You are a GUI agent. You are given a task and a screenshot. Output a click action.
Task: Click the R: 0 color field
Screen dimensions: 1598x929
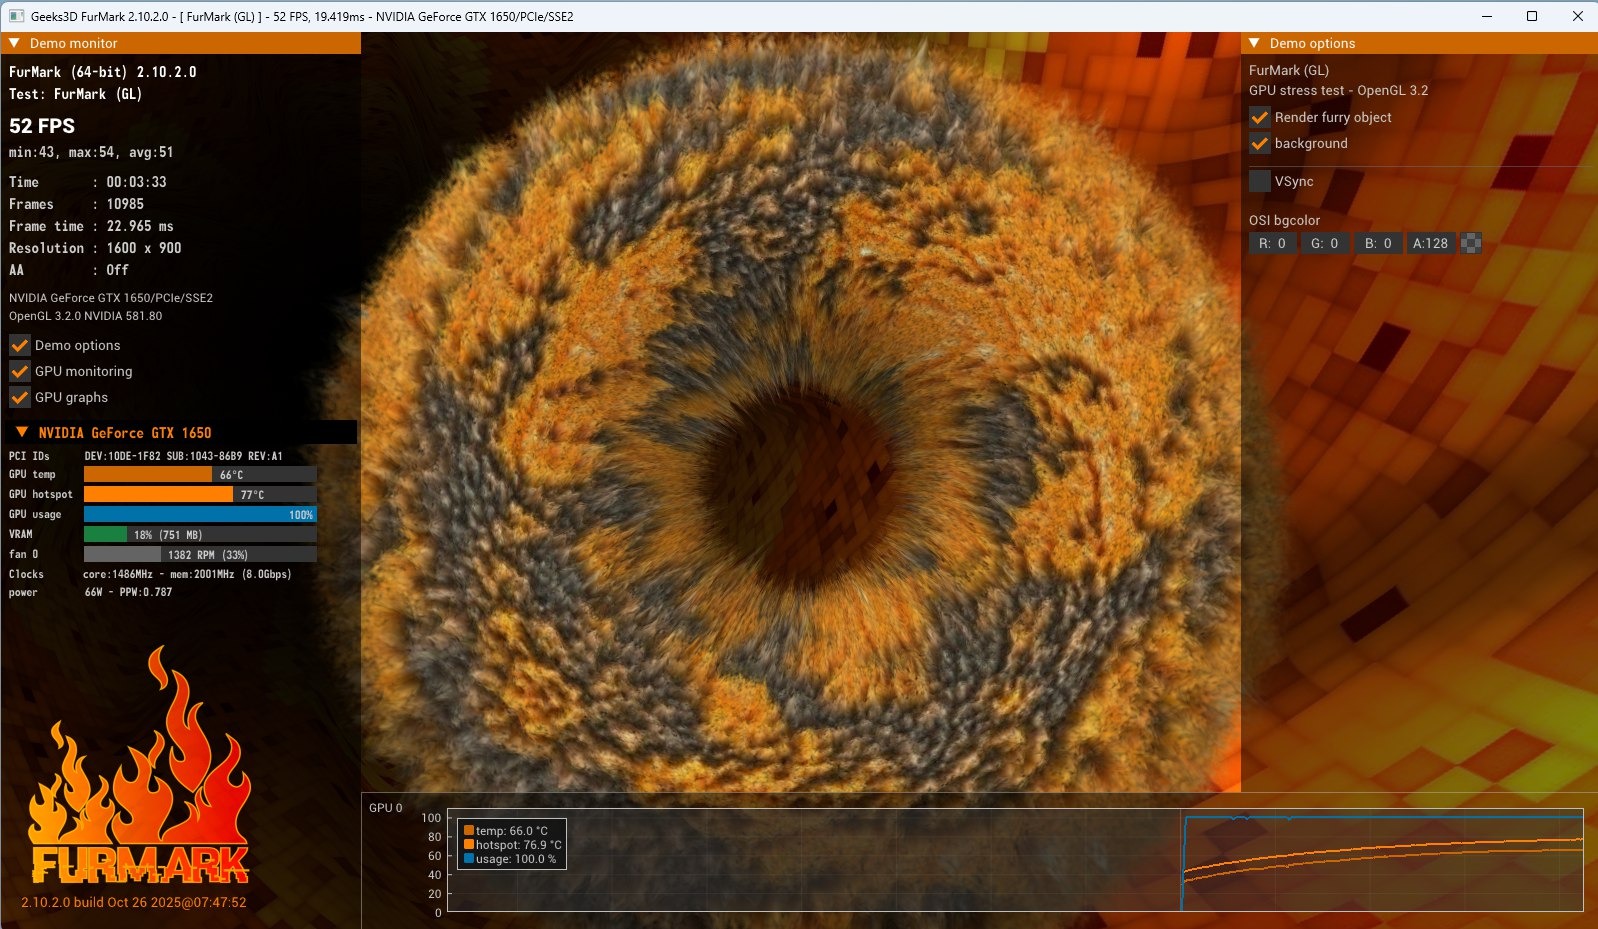coord(1273,243)
